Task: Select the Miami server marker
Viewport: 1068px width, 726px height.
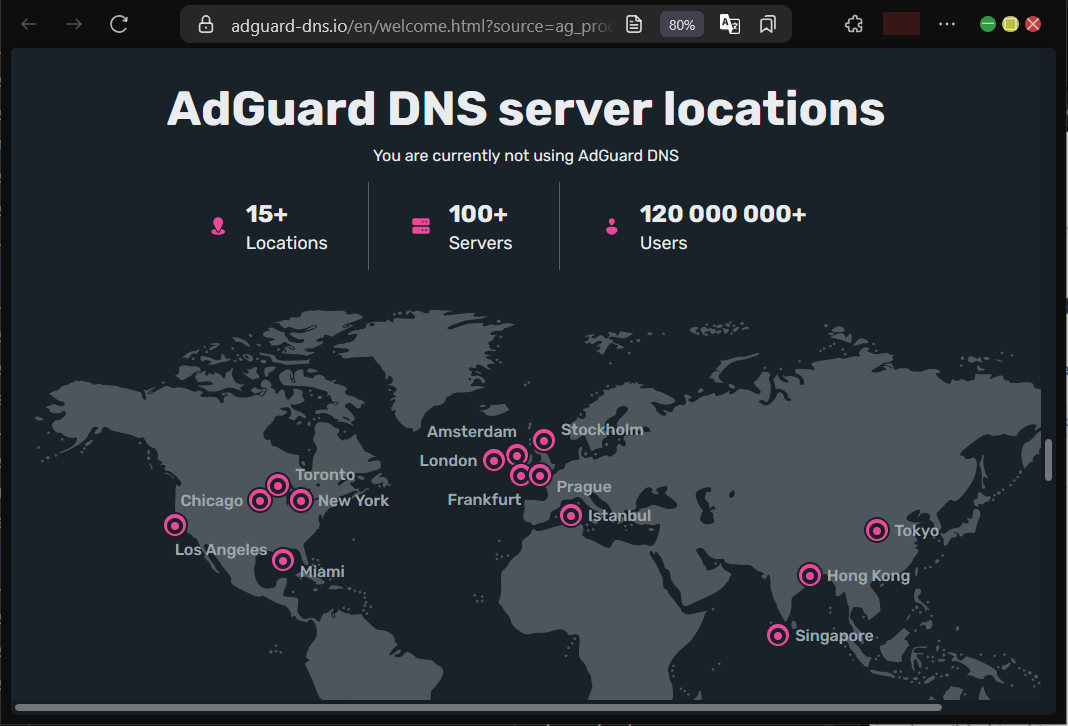Action: coord(283,560)
